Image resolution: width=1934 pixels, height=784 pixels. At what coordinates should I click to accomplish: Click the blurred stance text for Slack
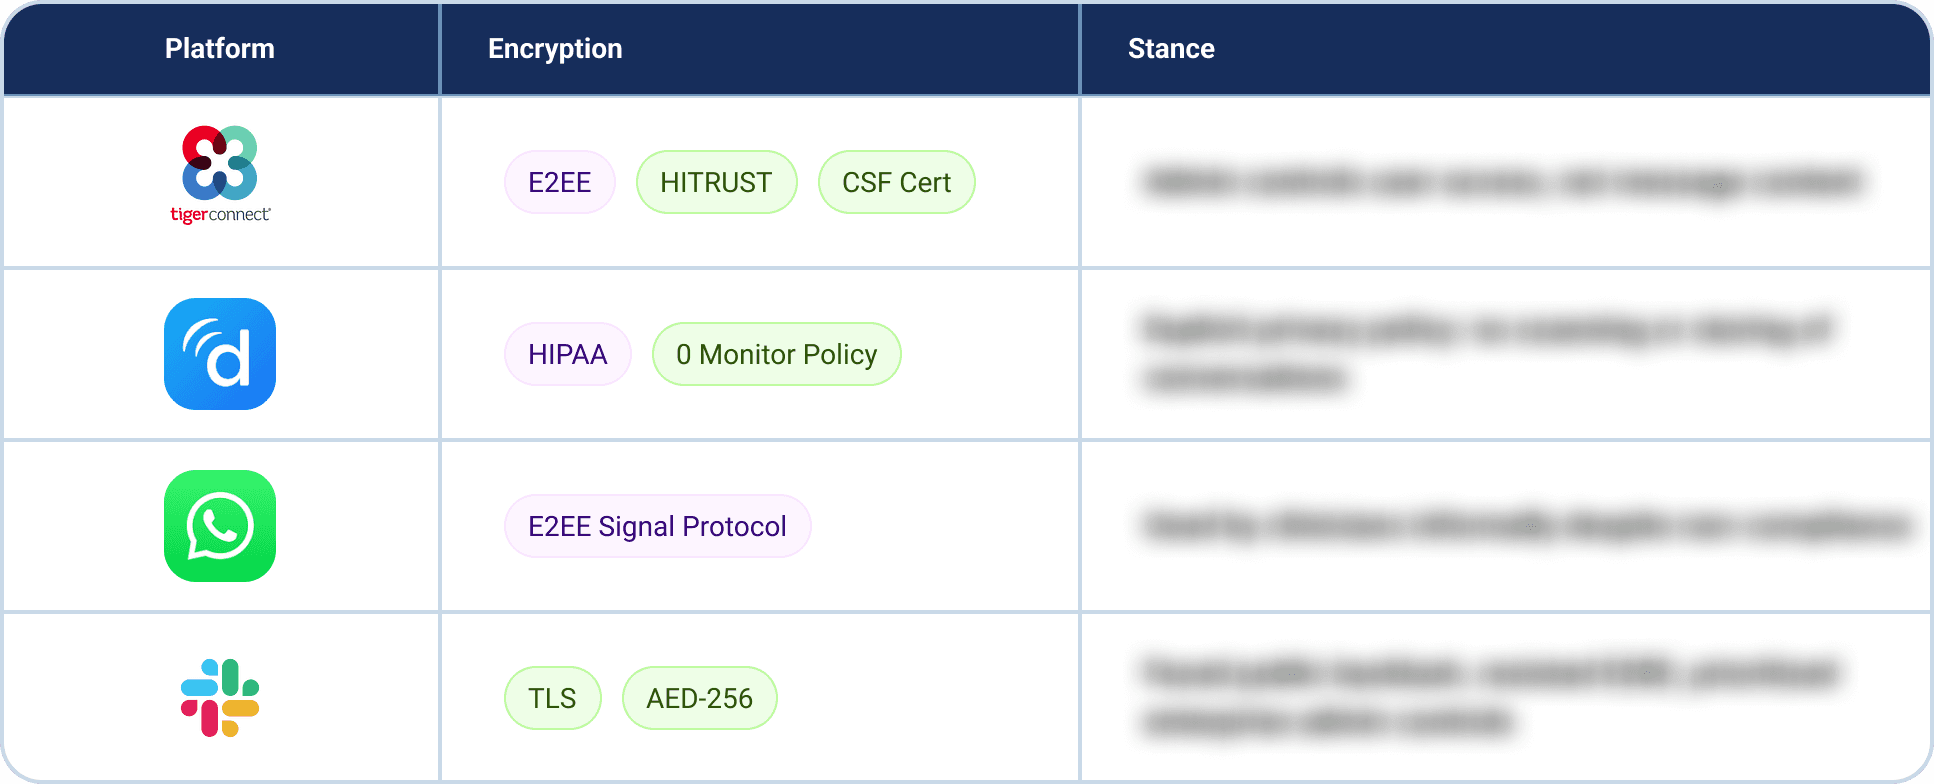(1490, 697)
